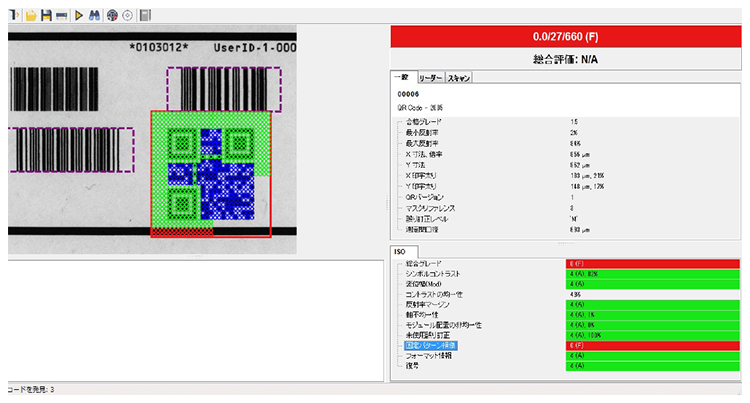The height and width of the screenshot is (403, 750).
Task: Select the 一般 tab
Action: [x=401, y=77]
